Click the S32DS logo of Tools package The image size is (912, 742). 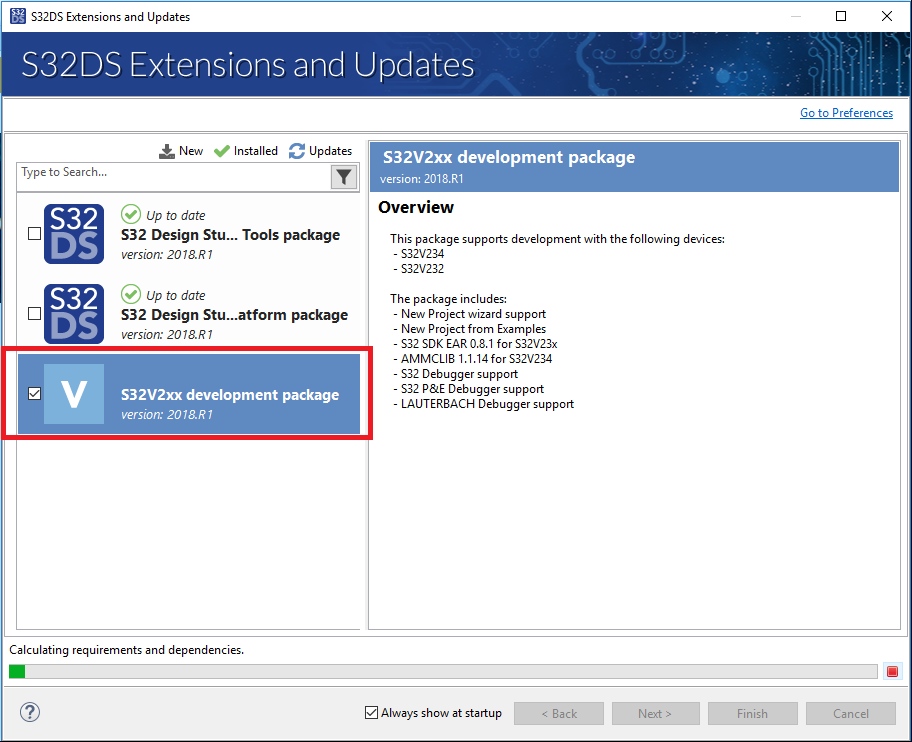coord(74,234)
